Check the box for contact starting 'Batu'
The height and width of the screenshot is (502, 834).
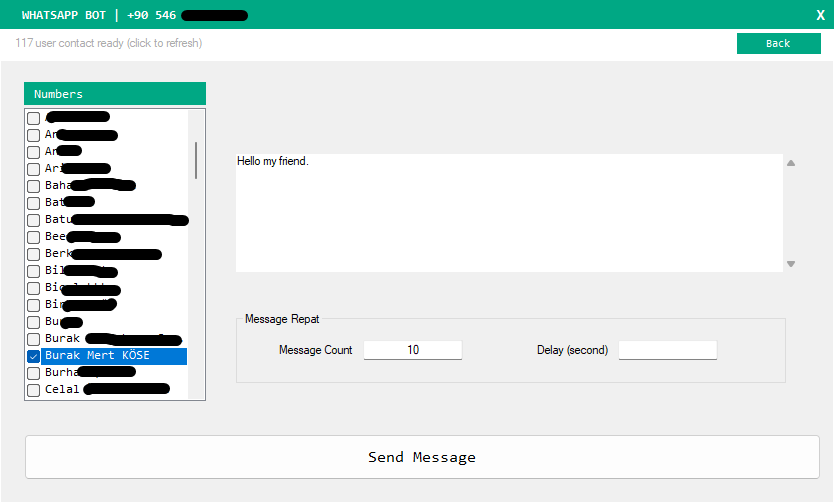34,220
